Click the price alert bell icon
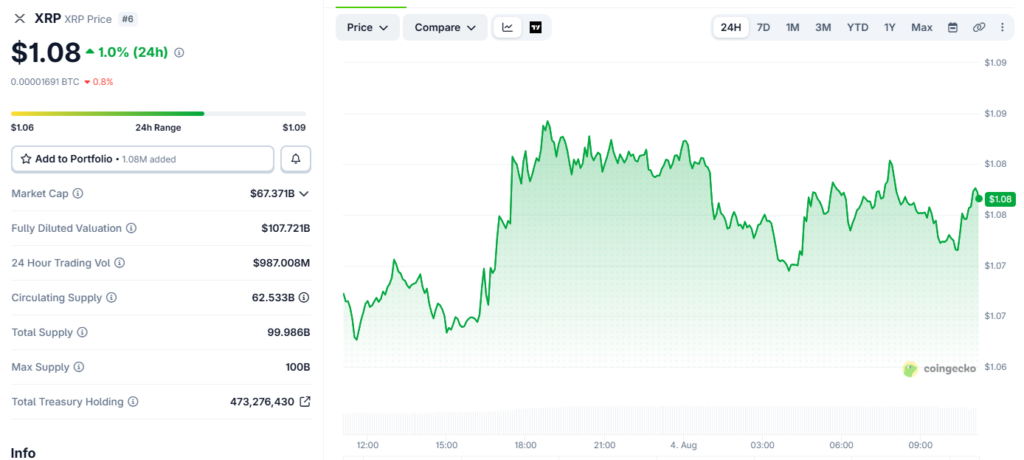Image resolution: width=1024 pixels, height=460 pixels. coord(296,159)
